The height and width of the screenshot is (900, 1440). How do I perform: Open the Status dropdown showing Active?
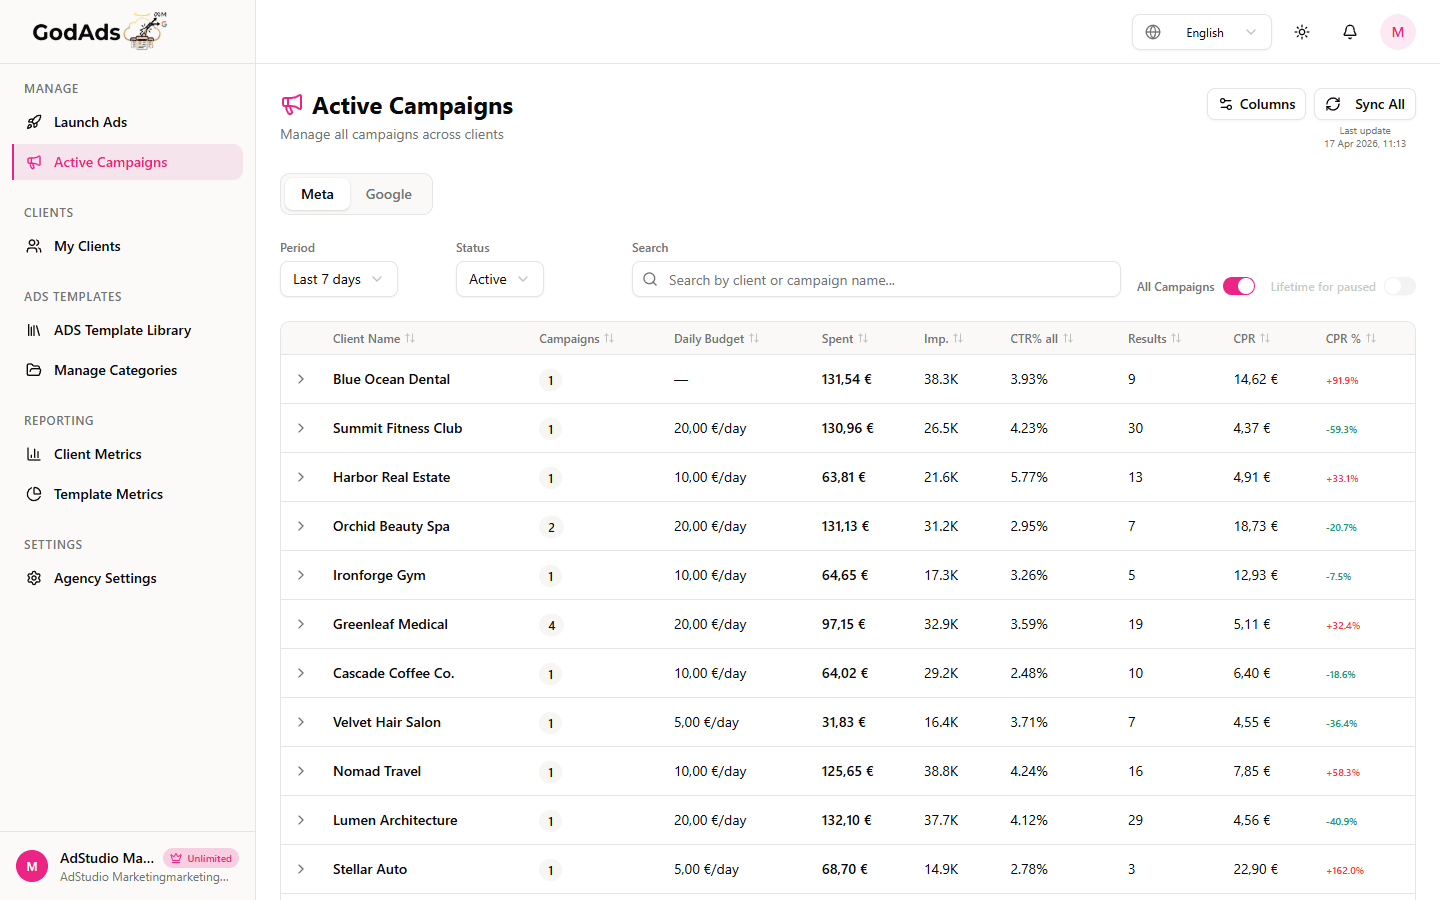499,279
